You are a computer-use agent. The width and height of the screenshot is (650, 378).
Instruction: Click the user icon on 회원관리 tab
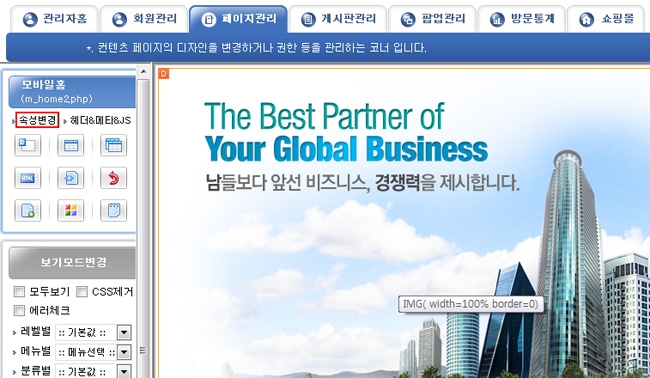(x=119, y=19)
